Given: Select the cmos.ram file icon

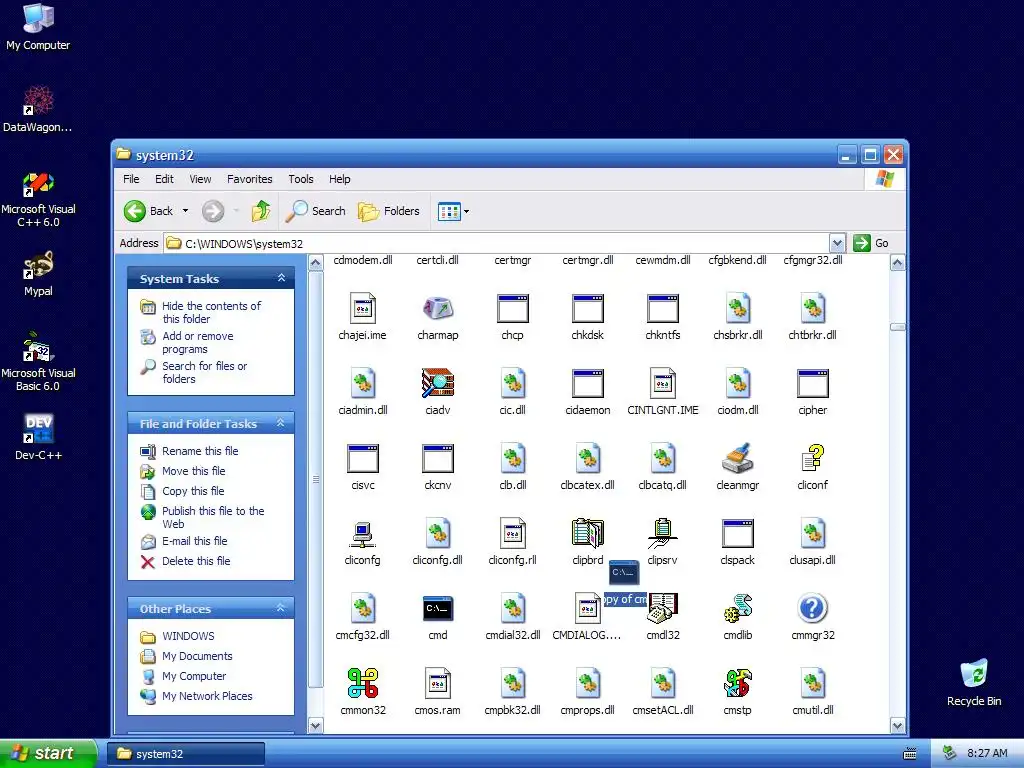Looking at the screenshot, I should click(438, 683).
